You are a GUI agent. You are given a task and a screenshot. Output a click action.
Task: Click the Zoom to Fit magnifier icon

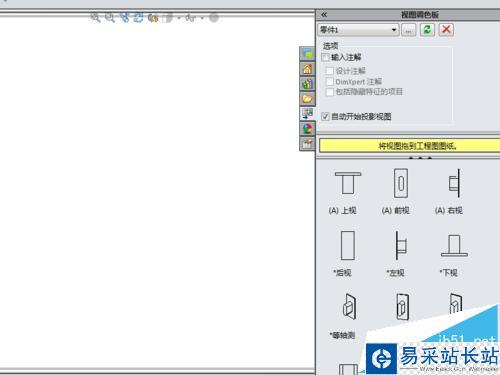pyautogui.click(x=95, y=17)
